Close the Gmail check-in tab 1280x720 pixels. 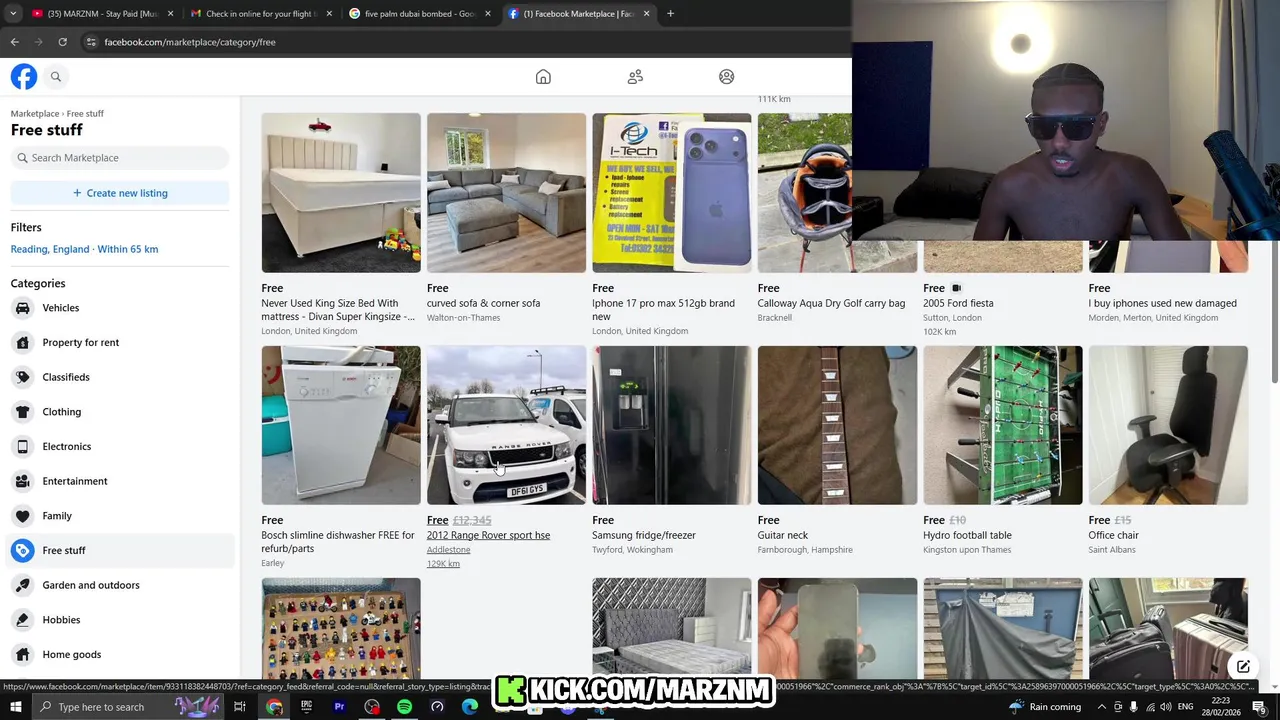[329, 14]
